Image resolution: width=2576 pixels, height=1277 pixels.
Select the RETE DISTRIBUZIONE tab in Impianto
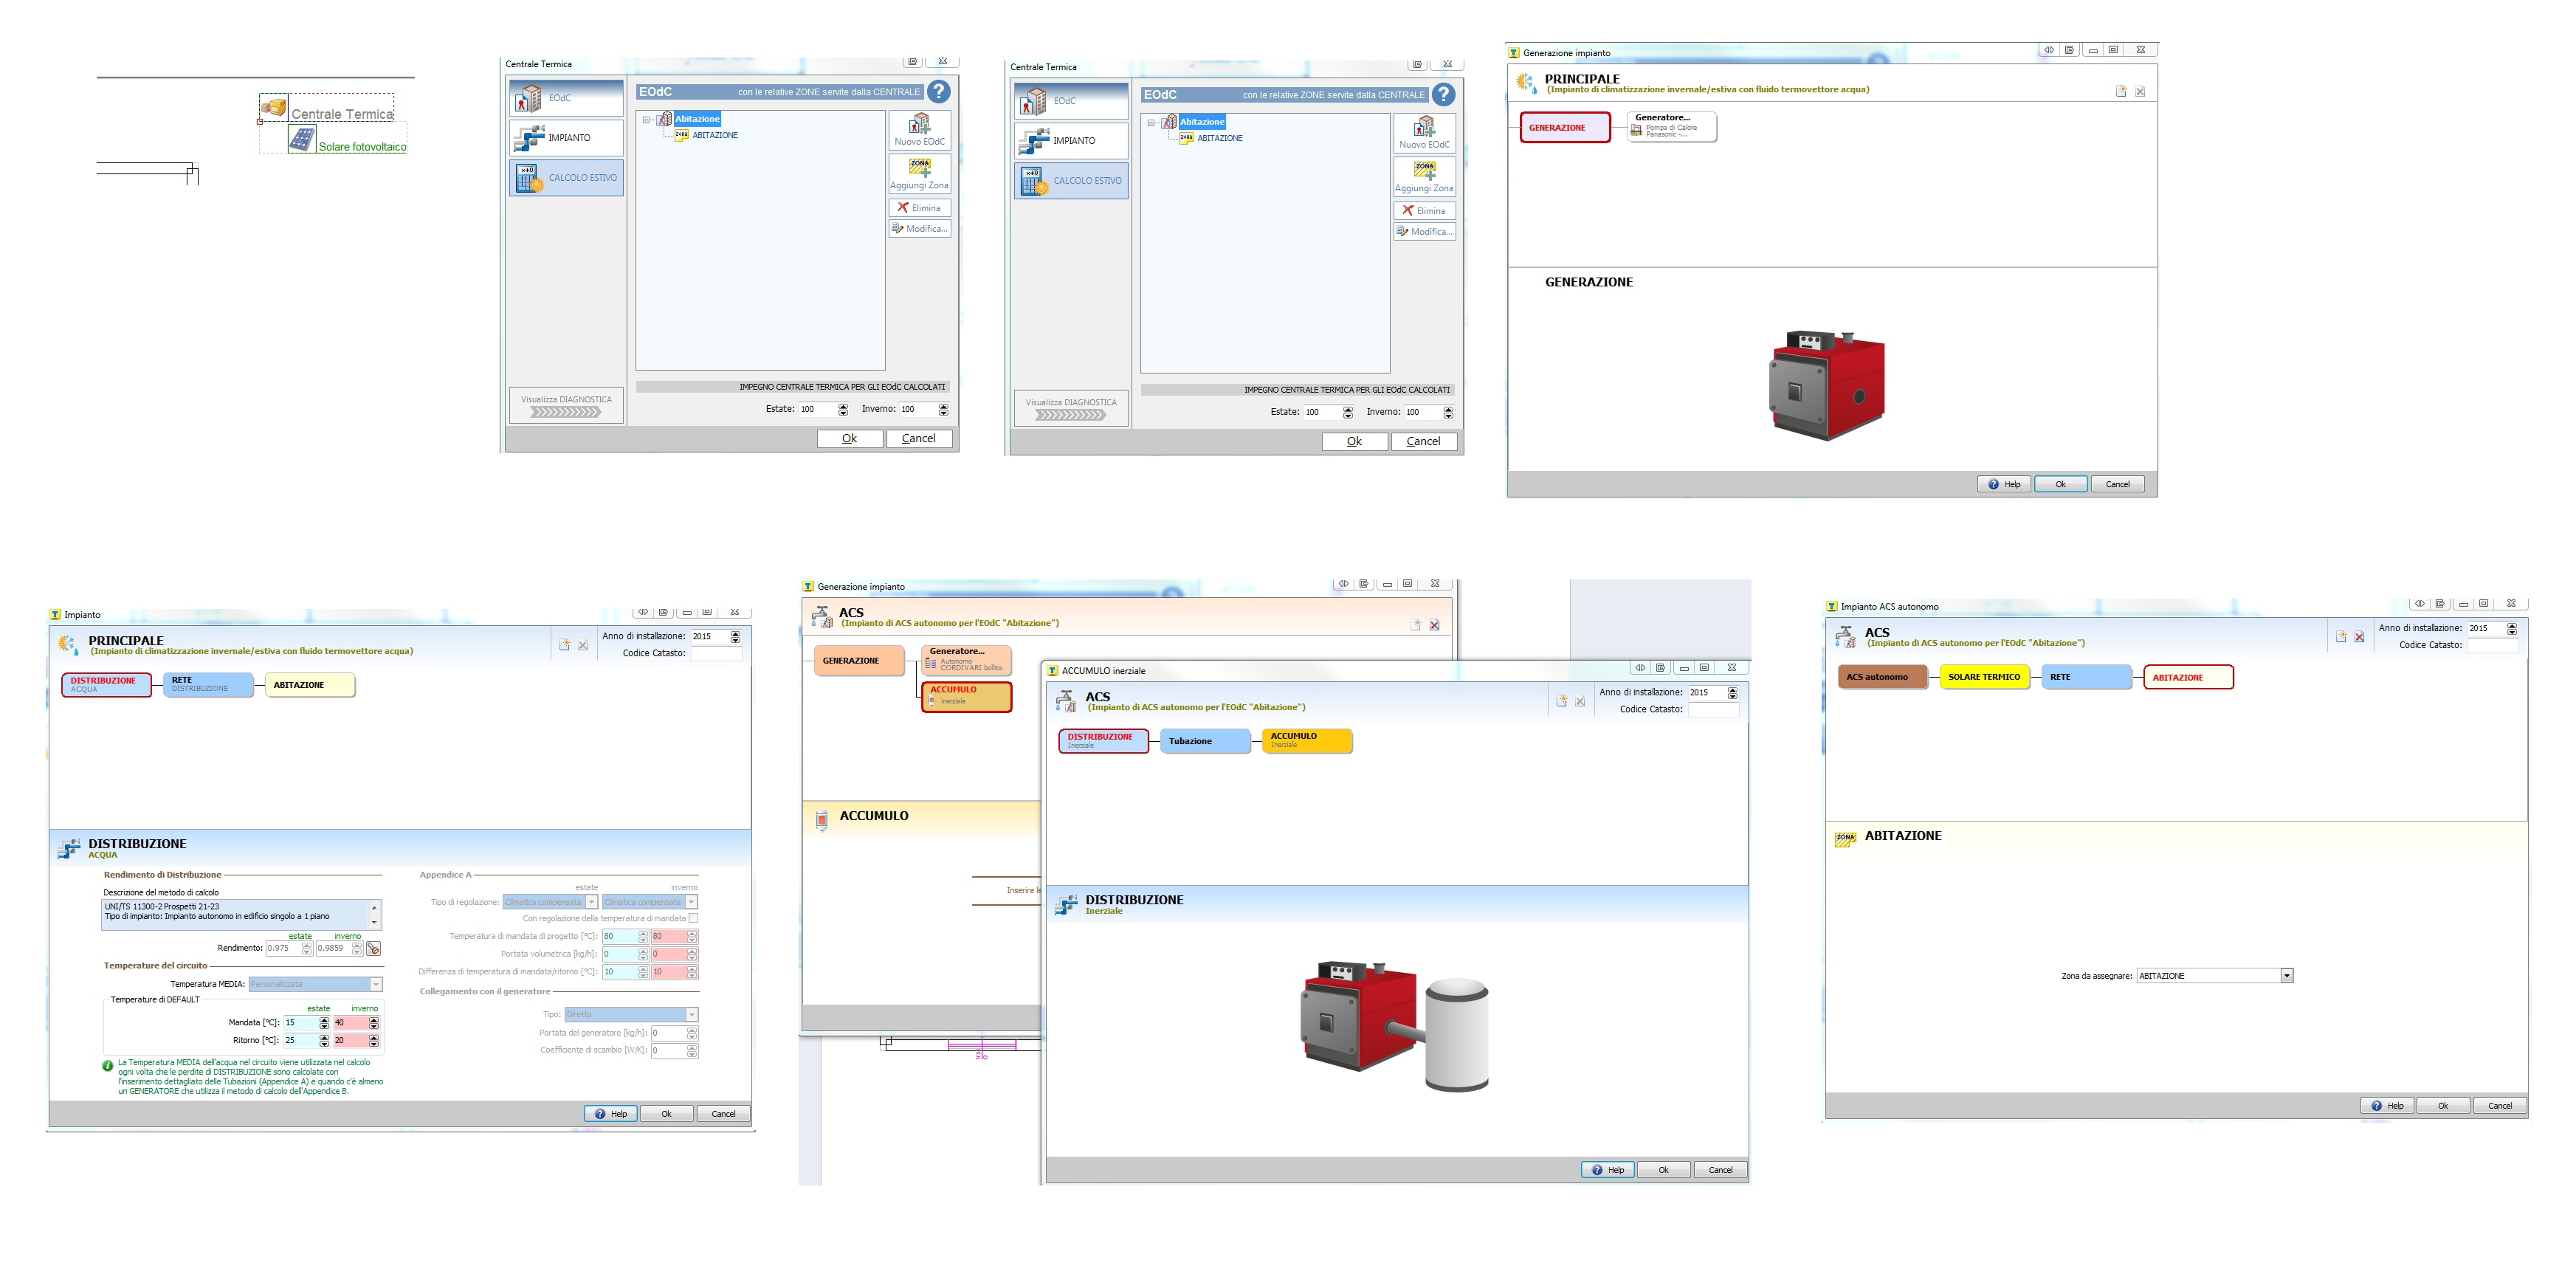pos(208,684)
